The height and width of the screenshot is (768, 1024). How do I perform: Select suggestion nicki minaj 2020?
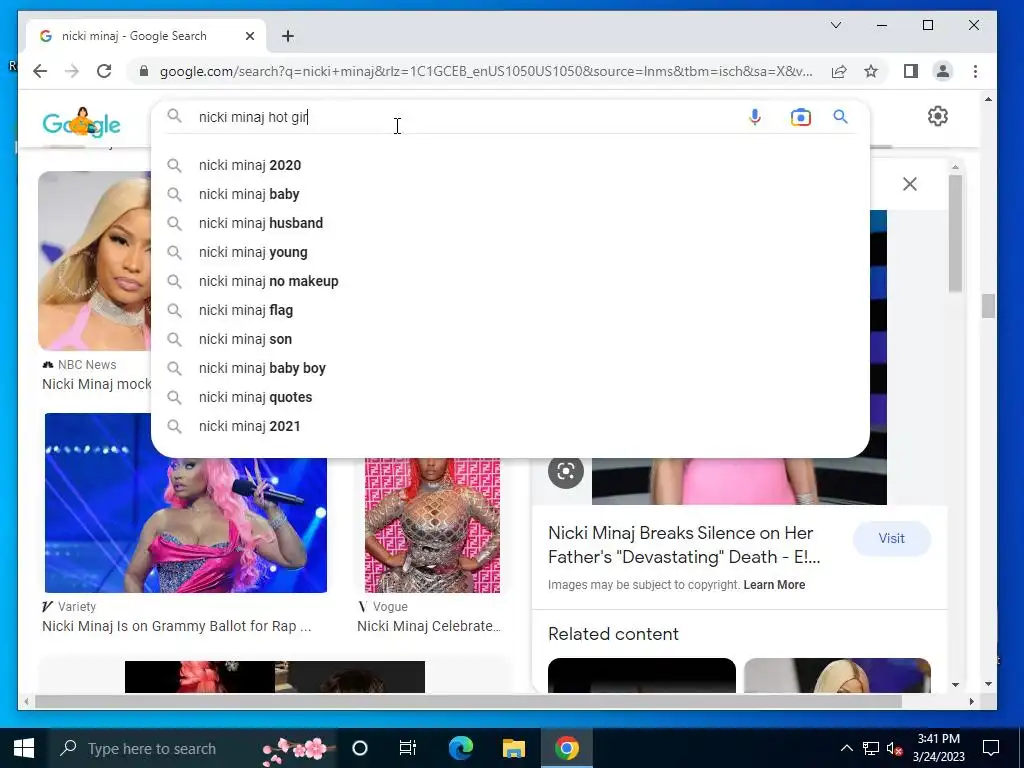[x=511, y=165]
